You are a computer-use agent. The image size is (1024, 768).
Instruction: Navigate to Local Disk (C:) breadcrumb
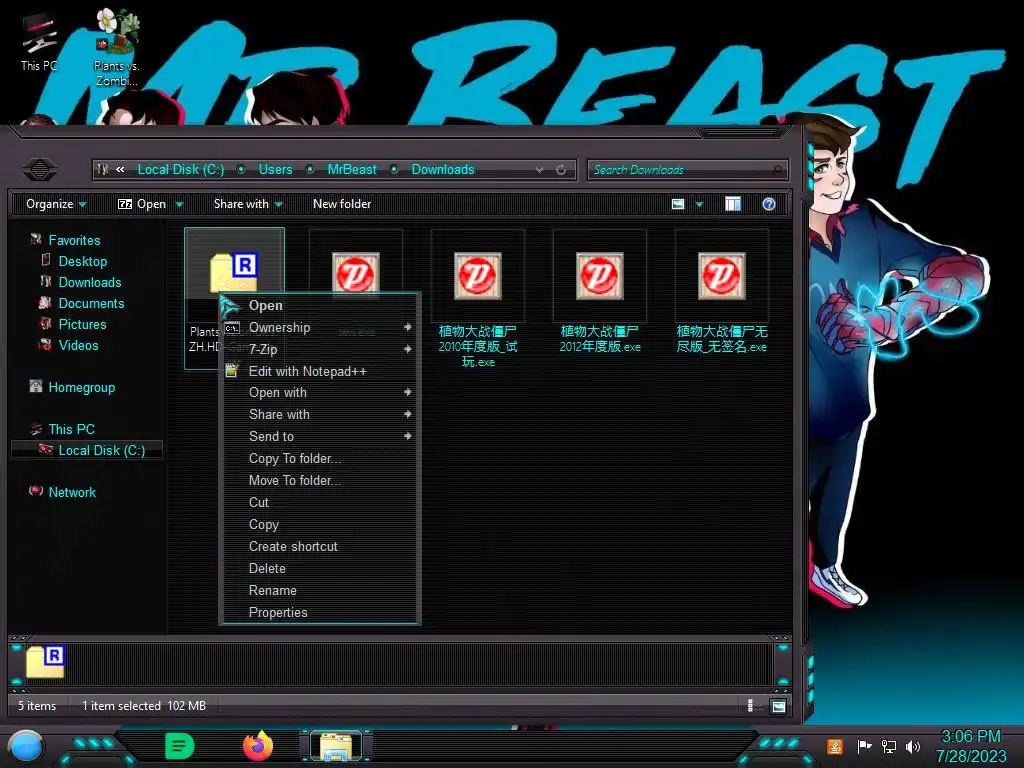[181, 170]
